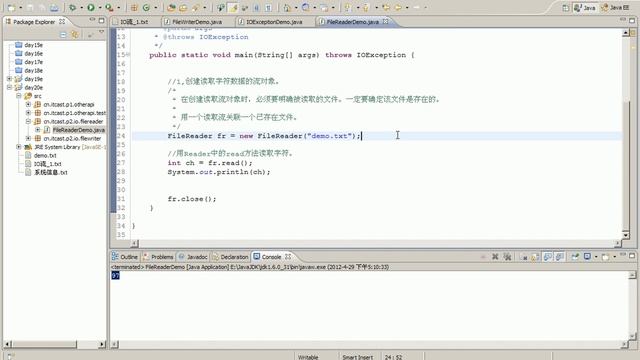Open the Problems view tab
The image size is (640, 360).
(158, 257)
